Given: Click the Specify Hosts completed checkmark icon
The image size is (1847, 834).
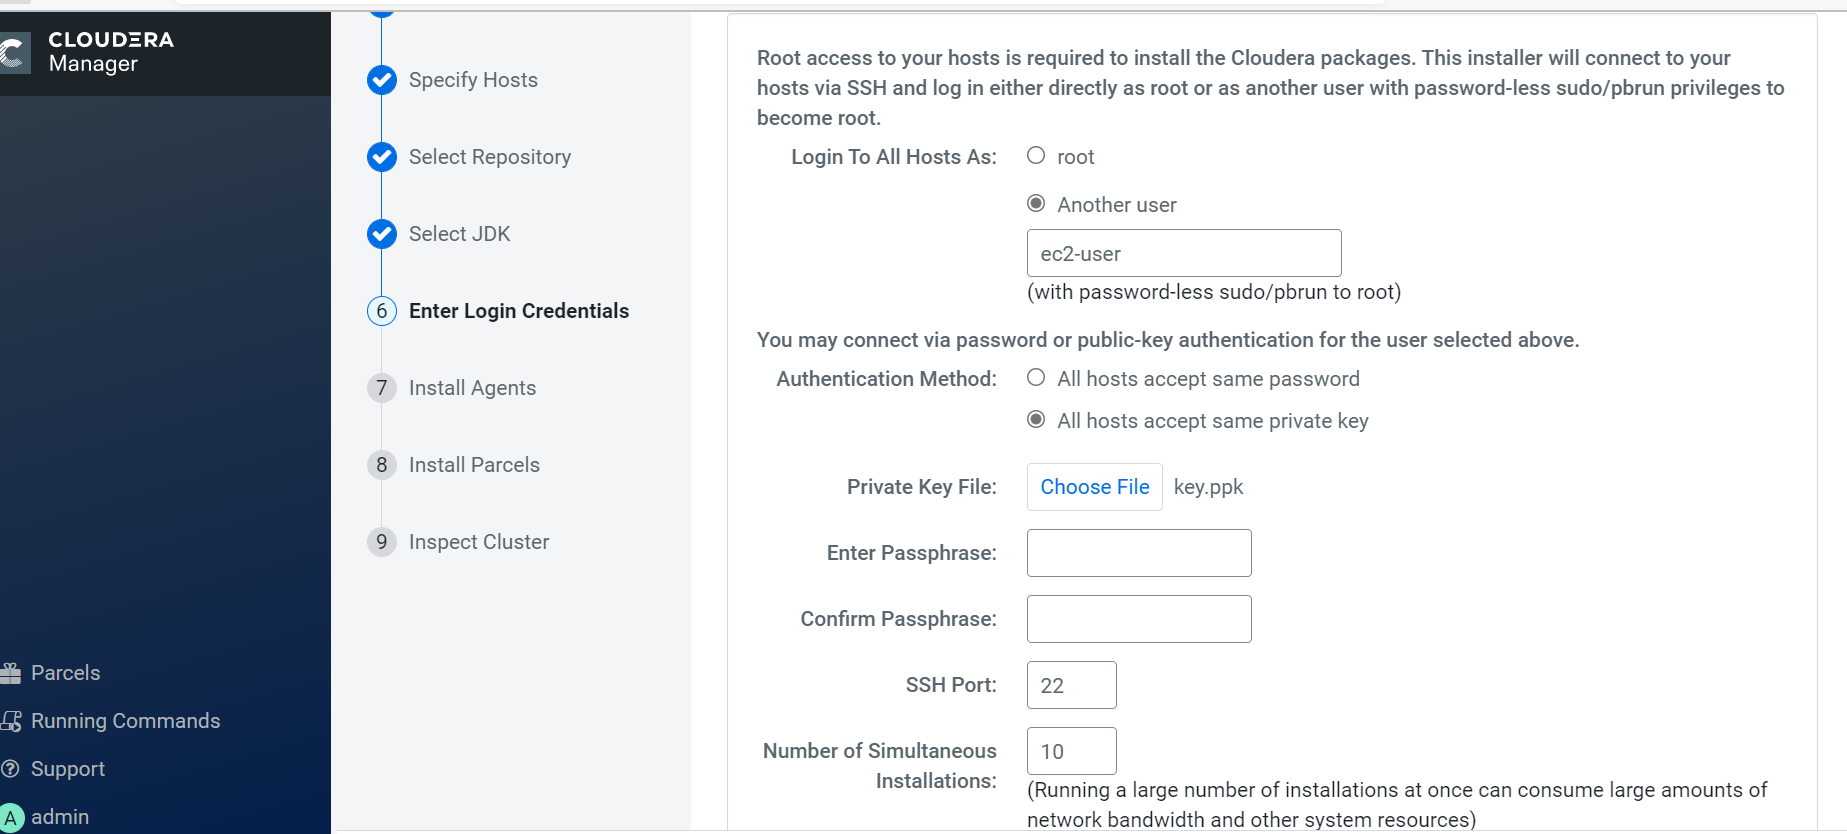Looking at the screenshot, I should click(x=382, y=80).
